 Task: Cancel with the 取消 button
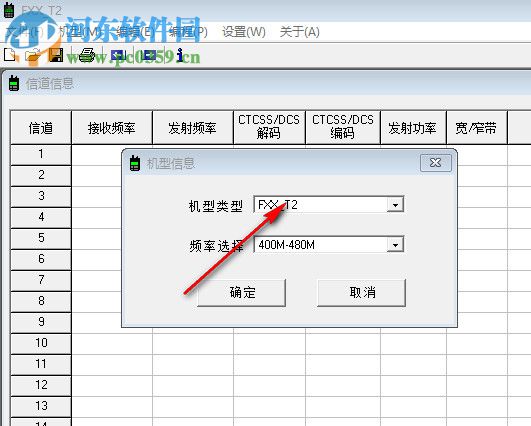[x=362, y=293]
